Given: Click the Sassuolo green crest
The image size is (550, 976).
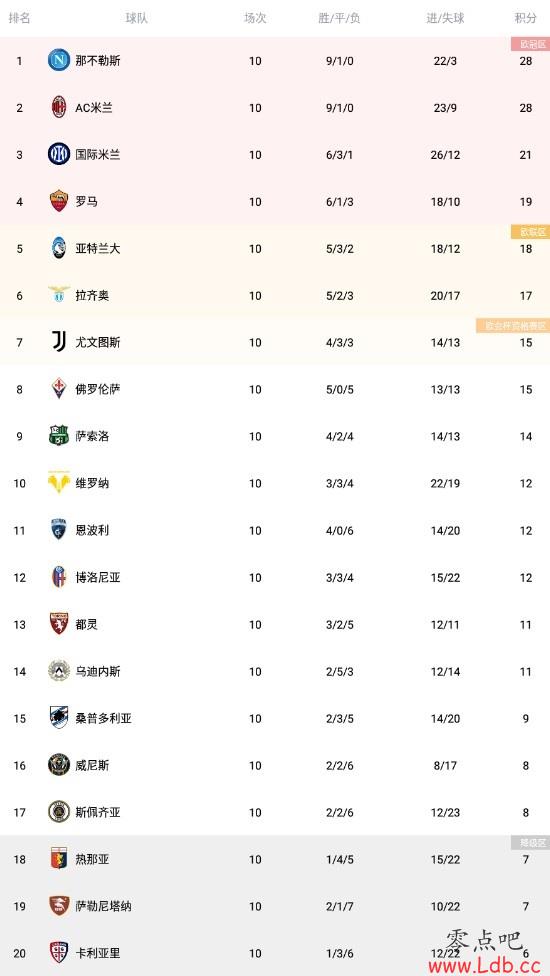Looking at the screenshot, I should (59, 436).
